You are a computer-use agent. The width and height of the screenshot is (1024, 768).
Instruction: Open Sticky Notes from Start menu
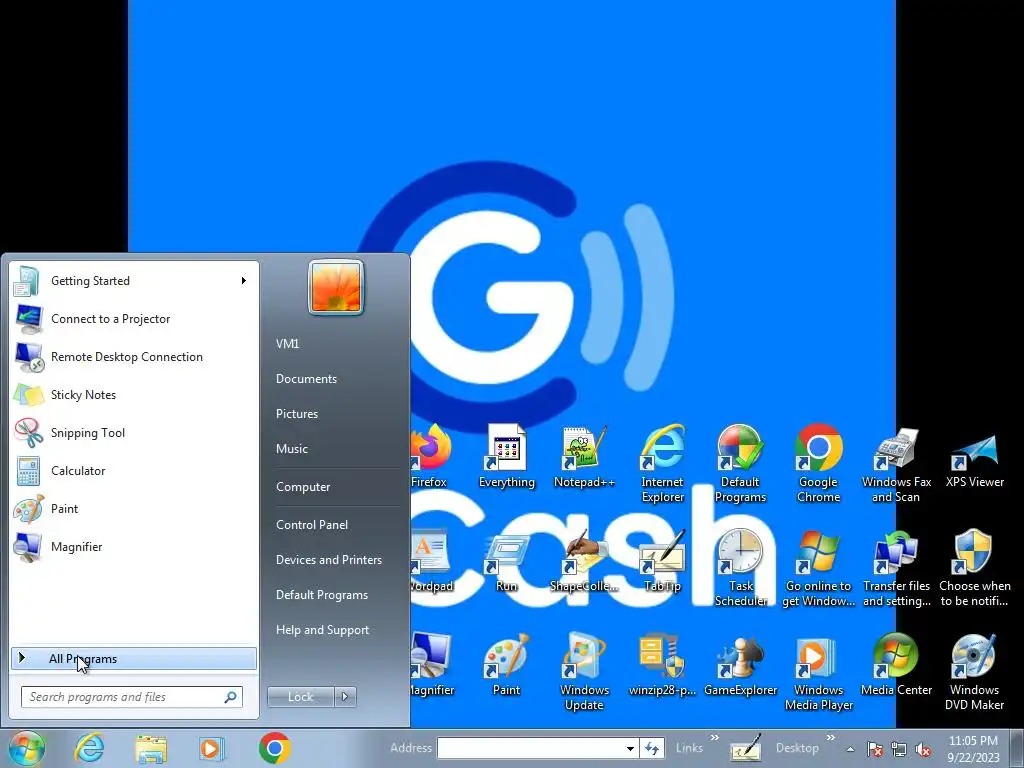tap(134, 394)
